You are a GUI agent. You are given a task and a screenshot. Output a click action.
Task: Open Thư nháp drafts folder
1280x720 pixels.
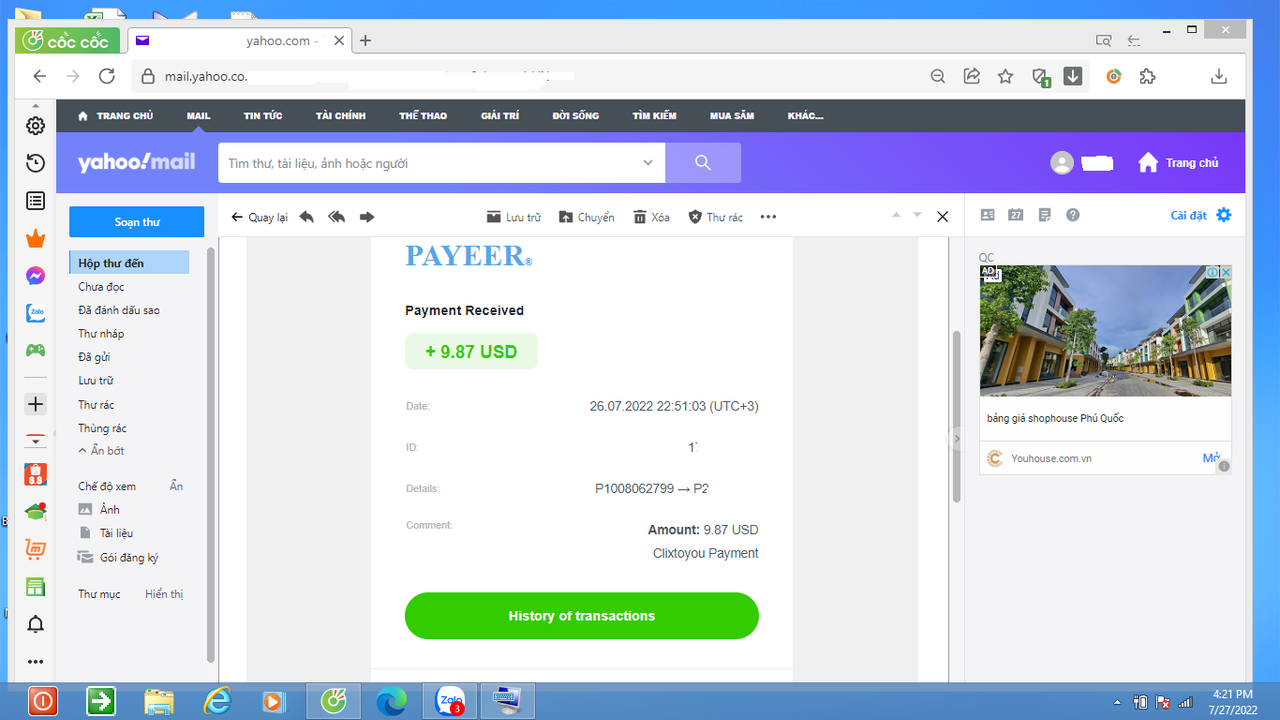pos(101,334)
